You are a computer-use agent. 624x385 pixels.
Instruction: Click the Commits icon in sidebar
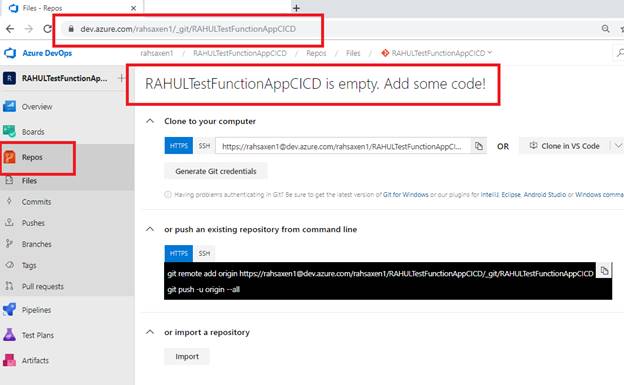(10, 201)
